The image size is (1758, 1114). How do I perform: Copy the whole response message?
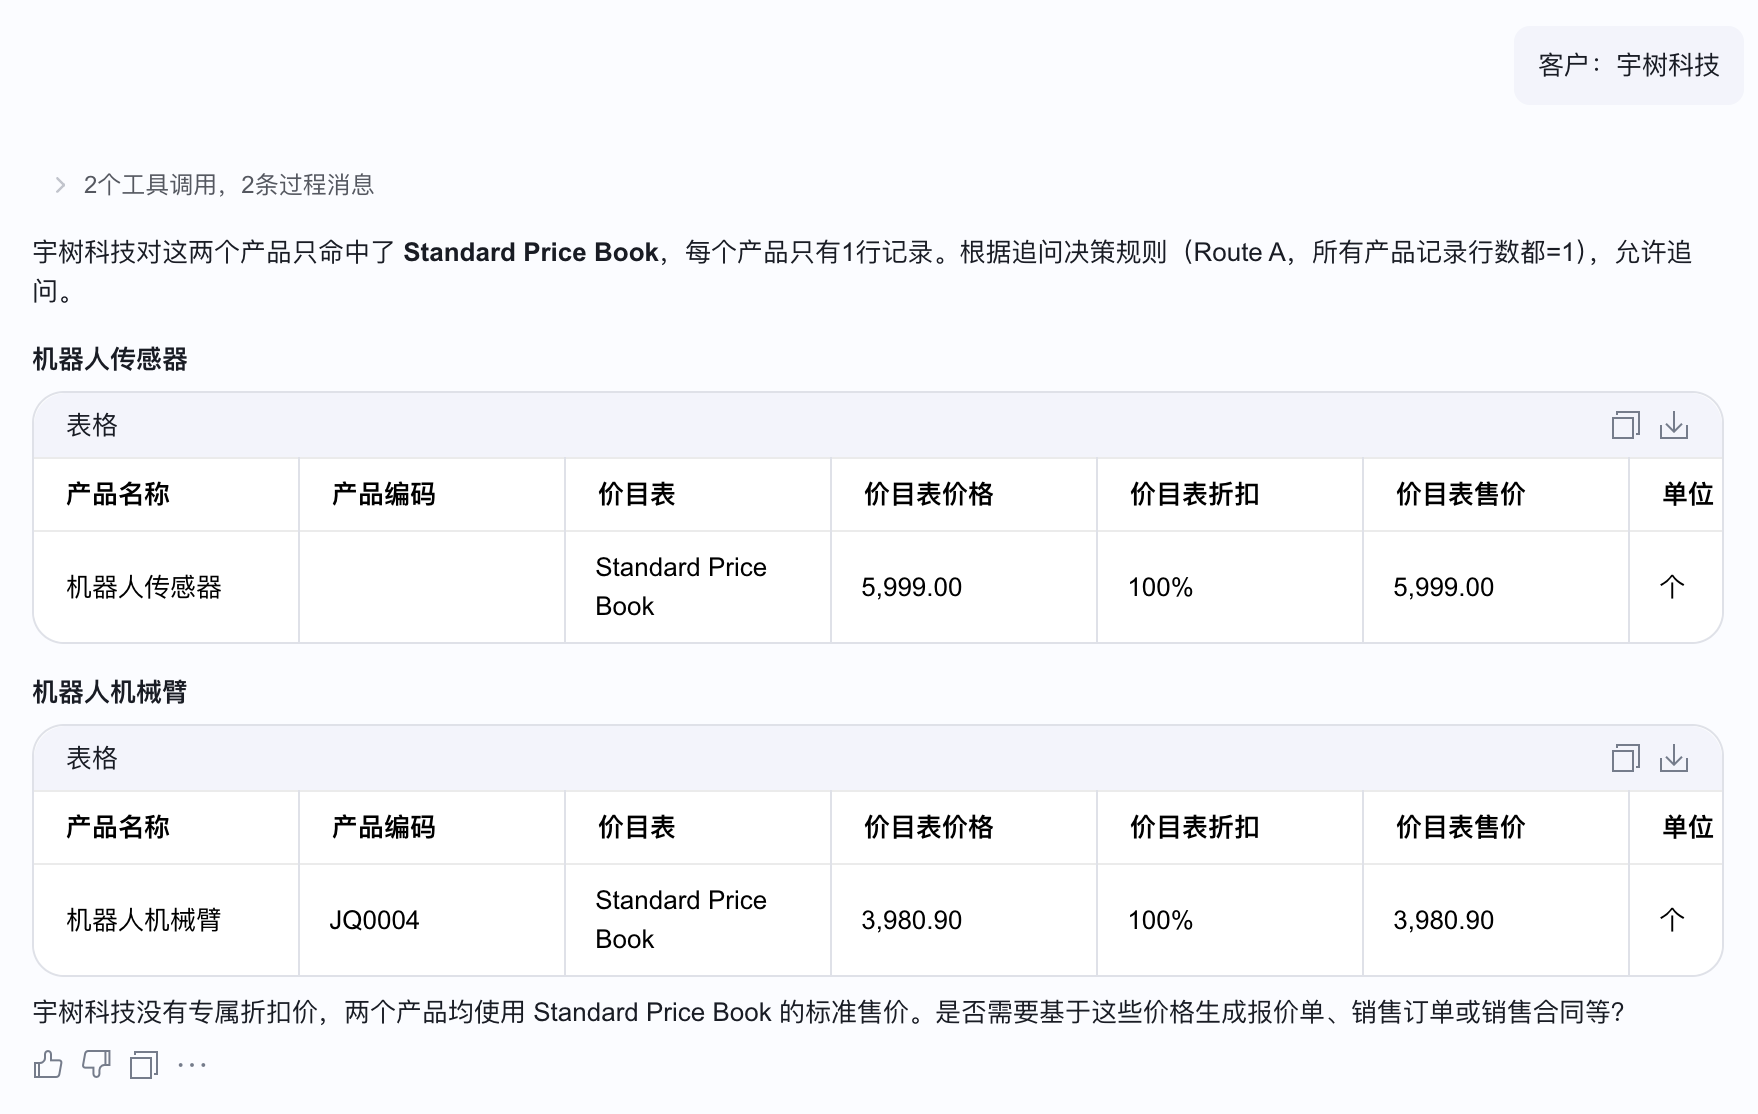pyautogui.click(x=144, y=1065)
